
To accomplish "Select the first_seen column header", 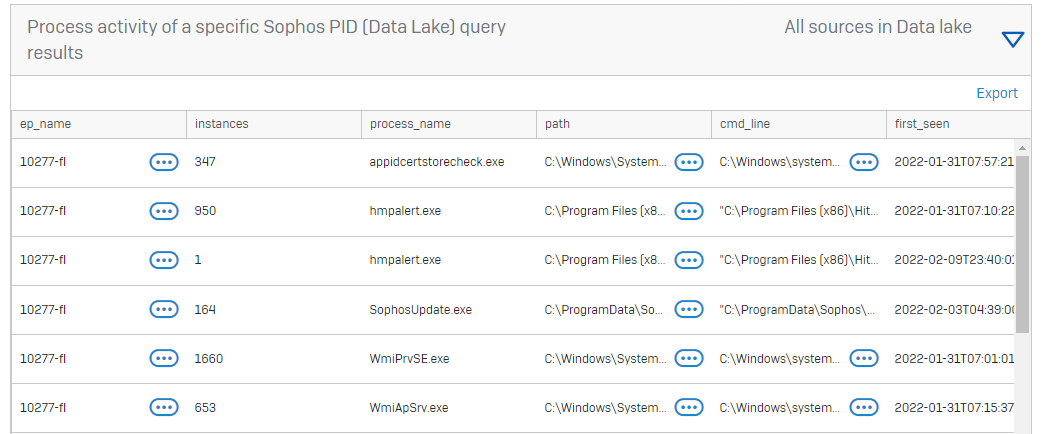I will coord(922,124).
